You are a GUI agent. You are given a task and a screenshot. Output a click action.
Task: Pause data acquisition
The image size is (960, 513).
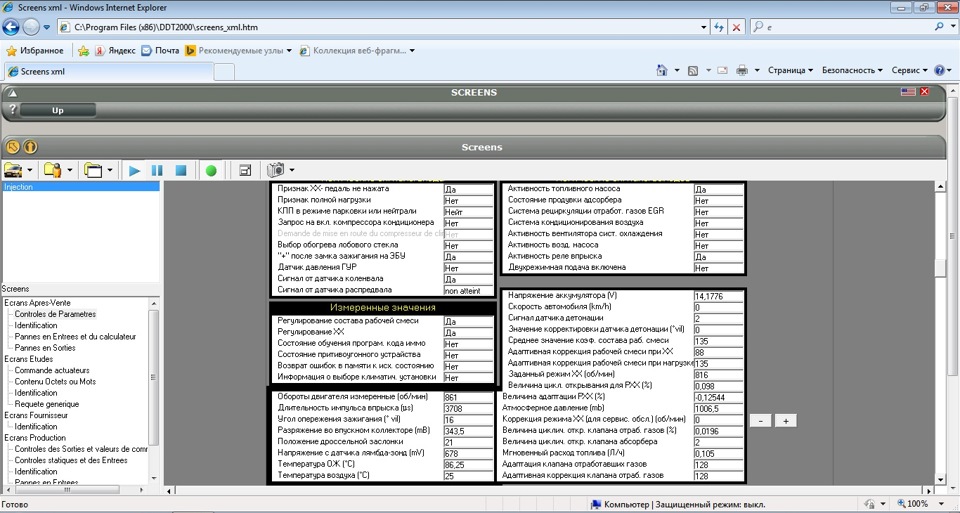[x=157, y=171]
